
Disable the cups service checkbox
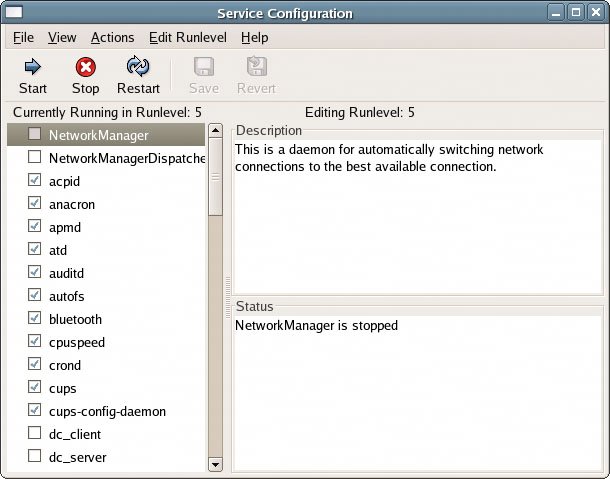pos(35,388)
